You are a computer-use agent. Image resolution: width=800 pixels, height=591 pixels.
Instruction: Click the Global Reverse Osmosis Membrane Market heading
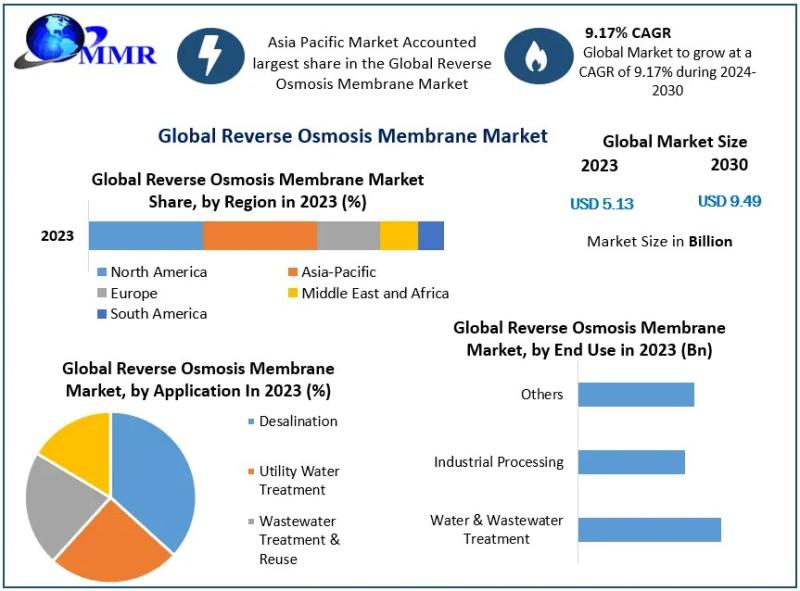353,136
